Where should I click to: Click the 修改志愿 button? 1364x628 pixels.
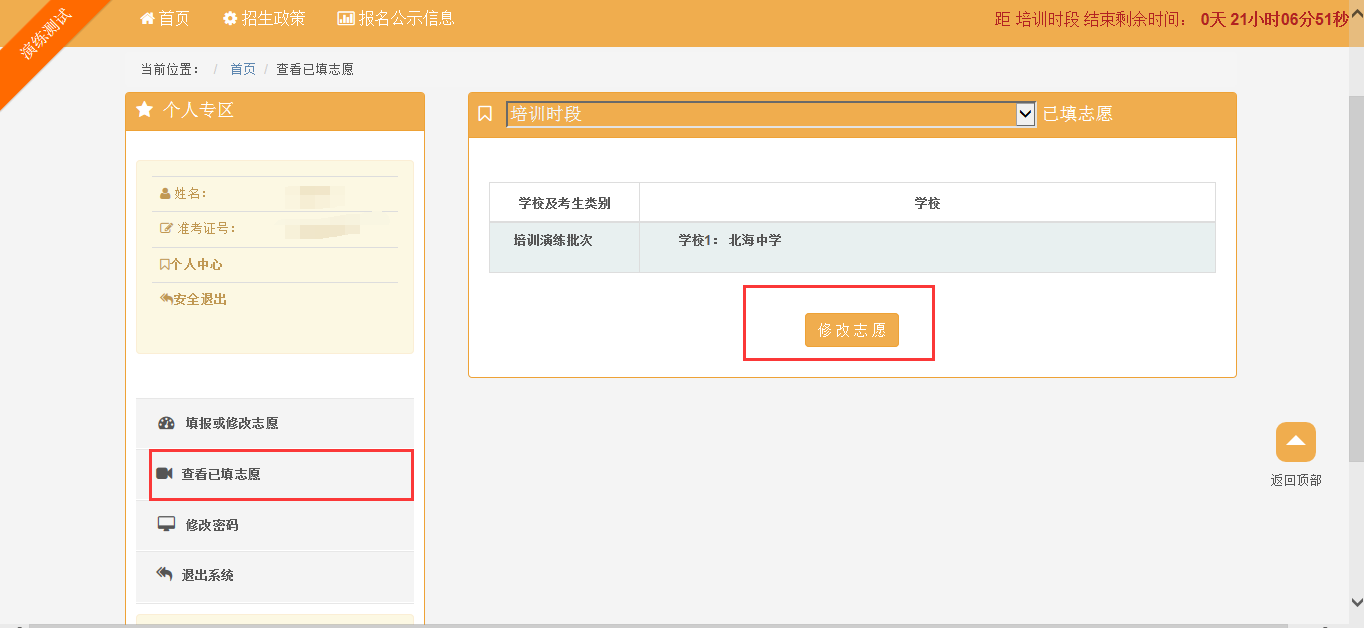click(x=851, y=330)
